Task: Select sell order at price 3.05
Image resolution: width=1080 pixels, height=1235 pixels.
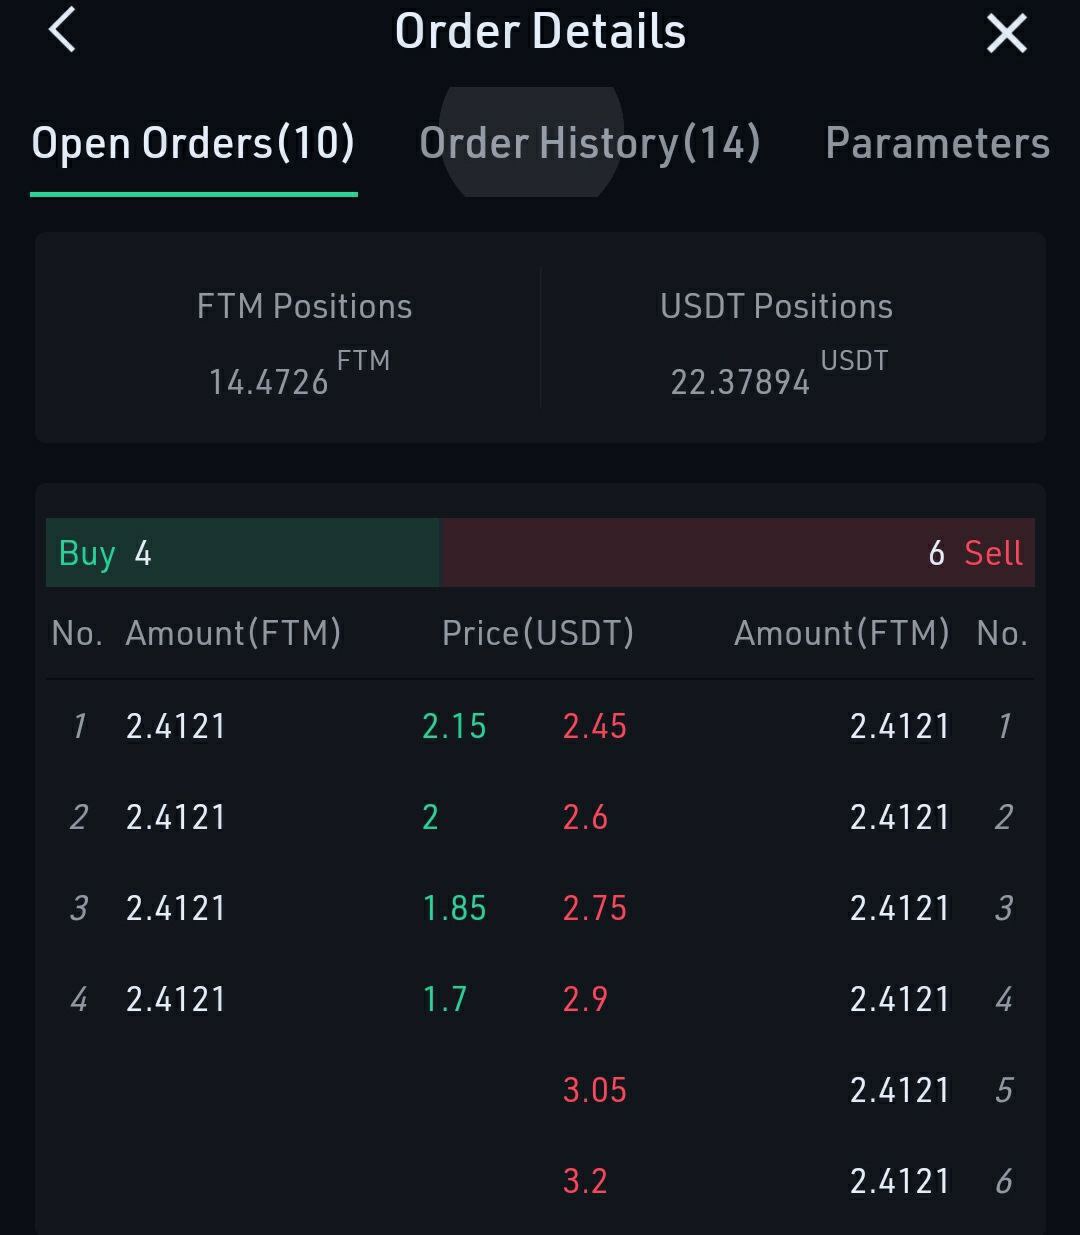Action: (x=595, y=1090)
